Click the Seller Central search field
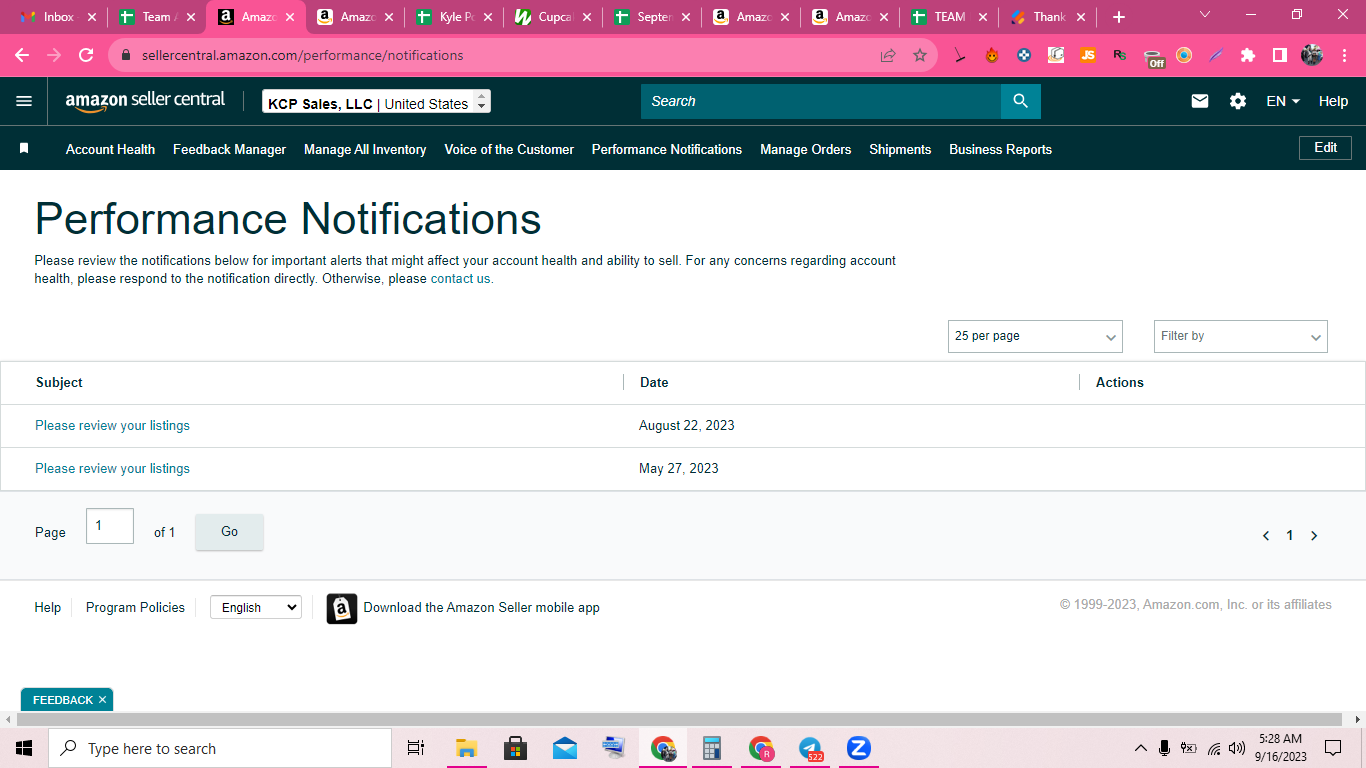Image resolution: width=1366 pixels, height=768 pixels. click(x=821, y=101)
